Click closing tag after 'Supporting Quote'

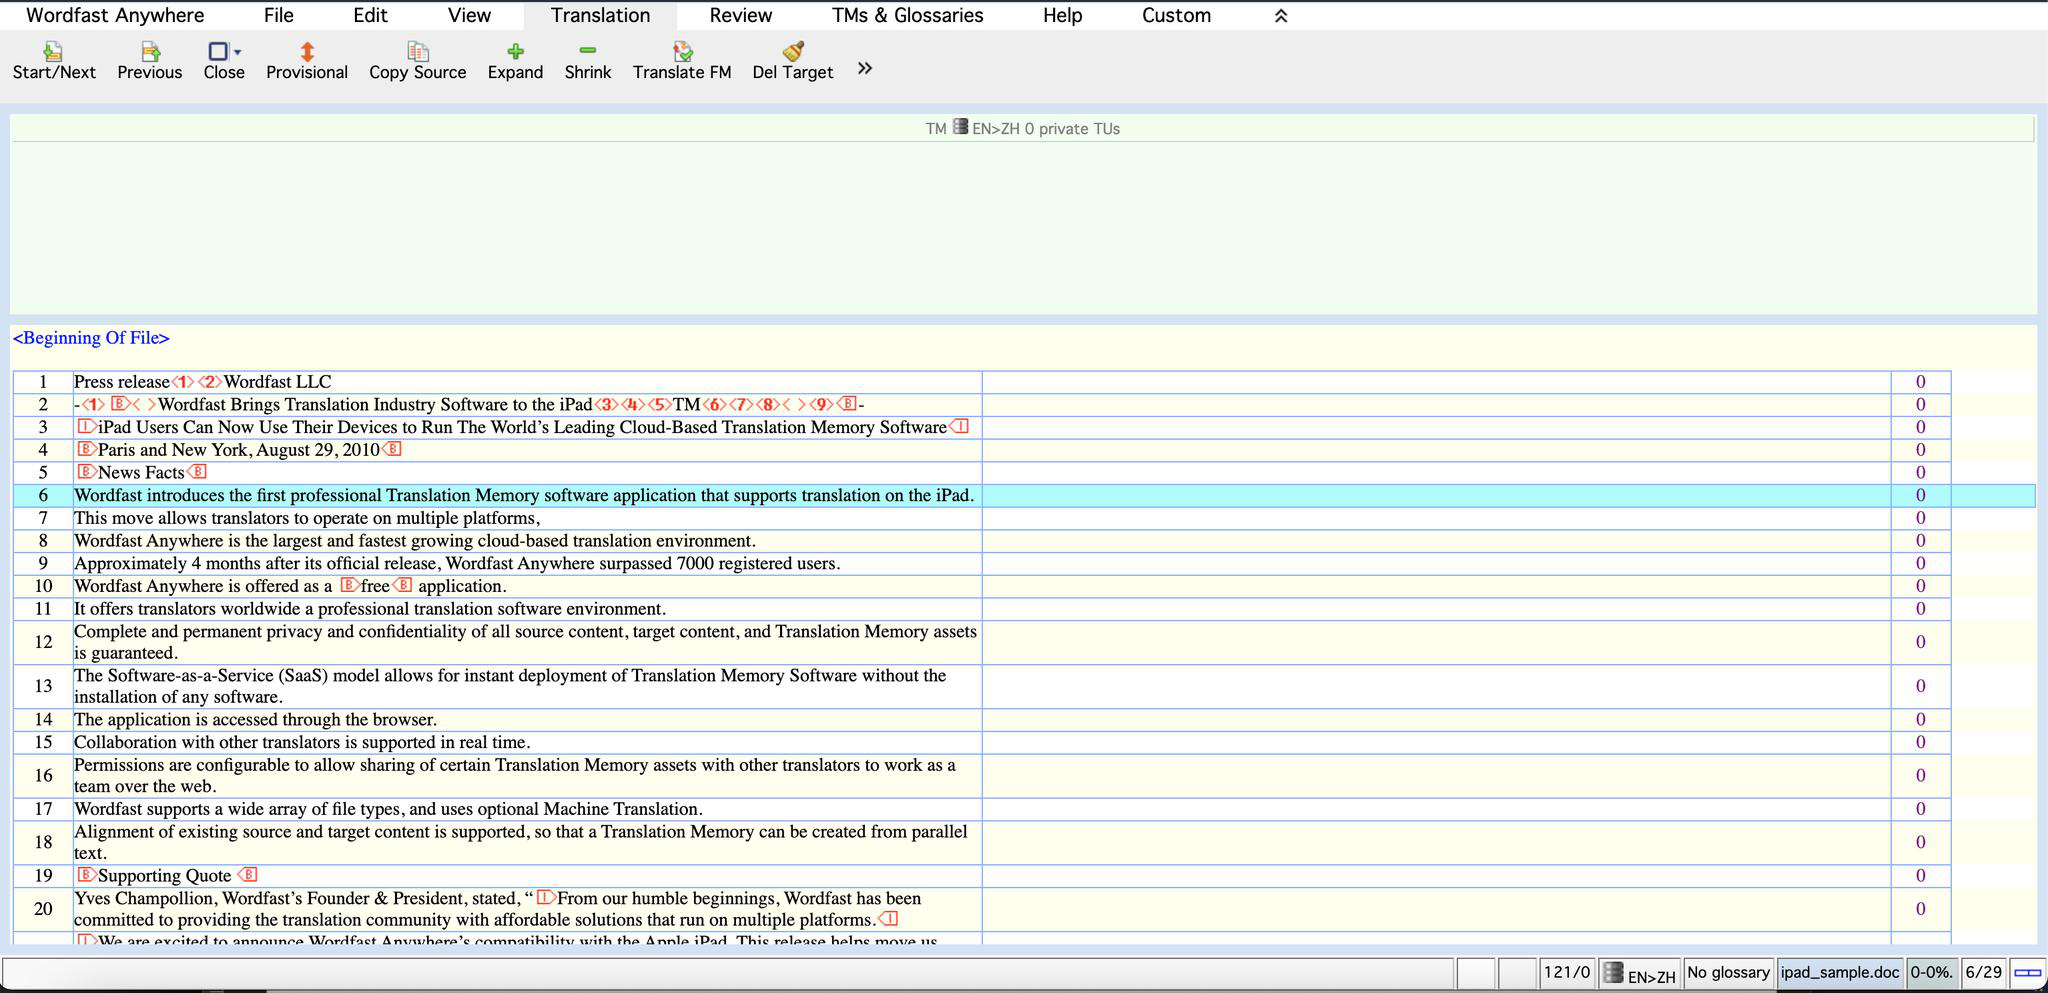[x=247, y=876]
